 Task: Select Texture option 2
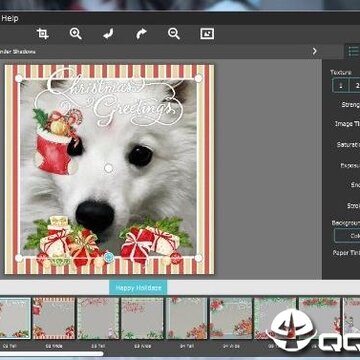(354, 85)
